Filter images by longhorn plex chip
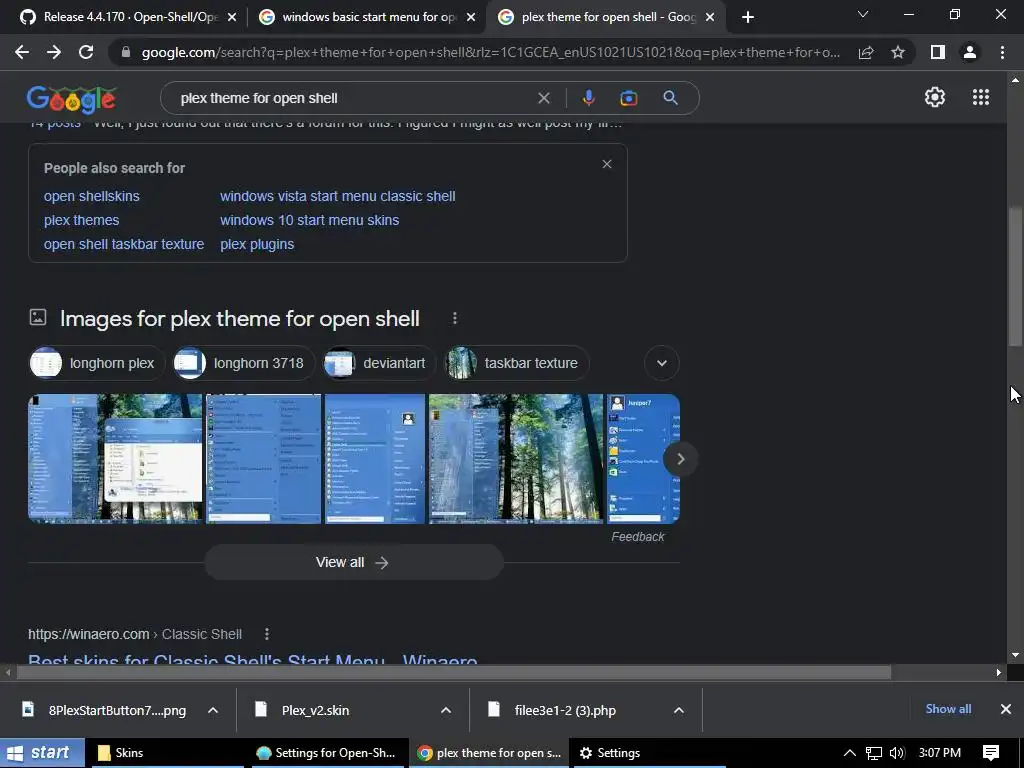Viewport: 1024px width, 768px height. pos(97,363)
